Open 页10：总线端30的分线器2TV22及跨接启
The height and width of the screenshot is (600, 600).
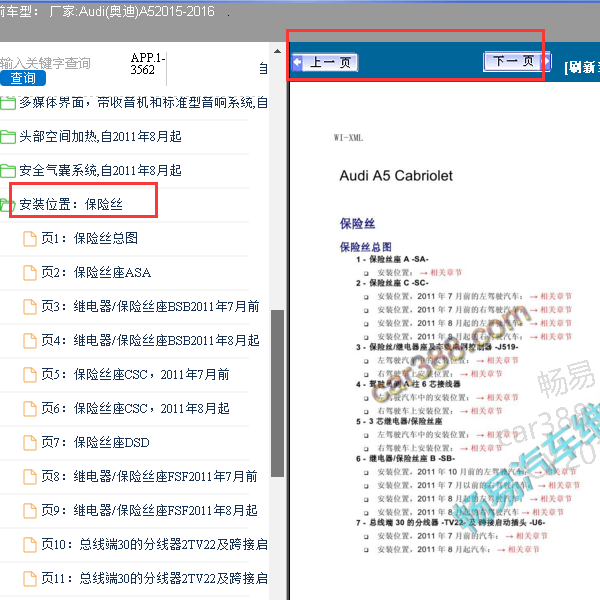155,544
